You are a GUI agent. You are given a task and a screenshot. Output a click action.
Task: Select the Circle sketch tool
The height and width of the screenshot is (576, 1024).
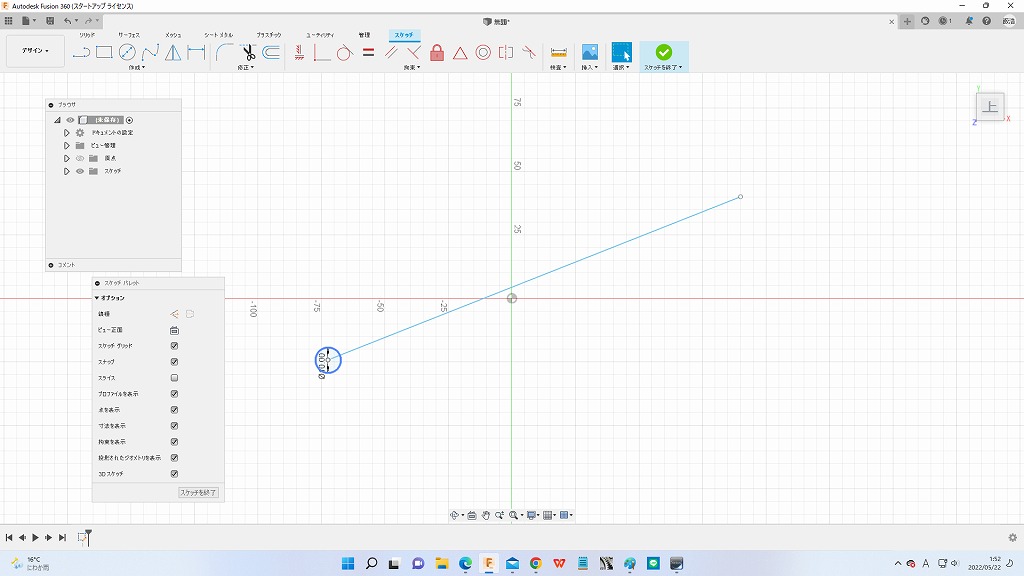coord(127,52)
